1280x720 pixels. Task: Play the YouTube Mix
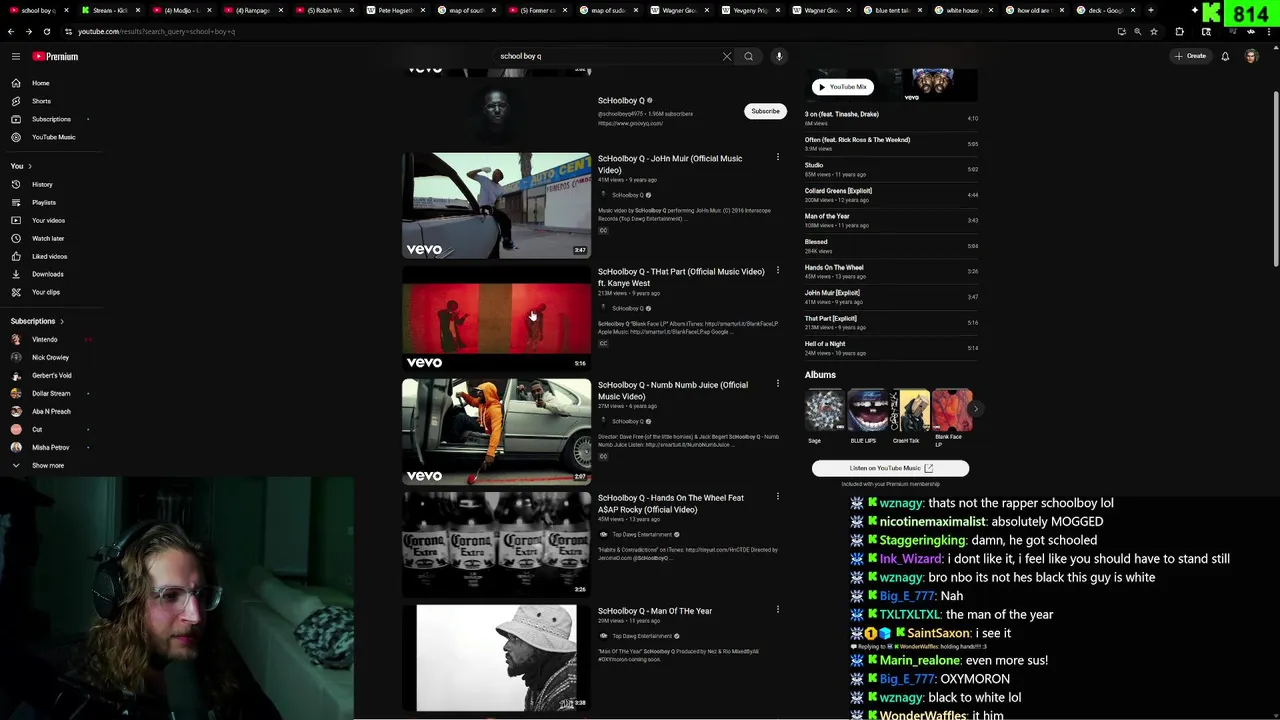tap(843, 87)
